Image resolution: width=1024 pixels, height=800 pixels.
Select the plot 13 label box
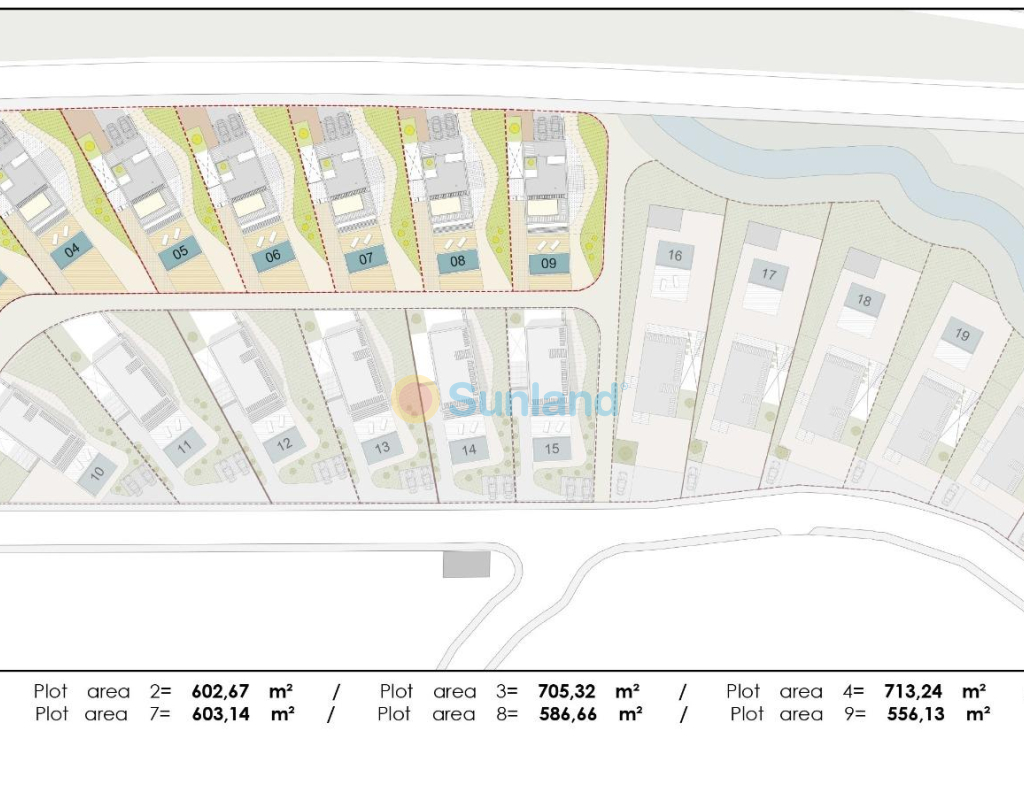tap(382, 447)
